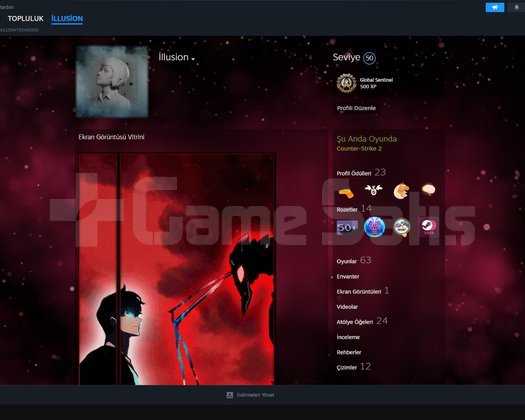
Task: Open the profile avatar image
Action: pos(112,81)
